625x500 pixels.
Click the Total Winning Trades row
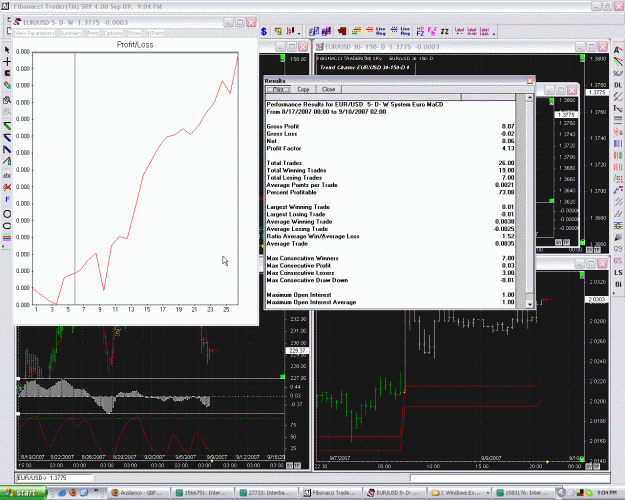click(390, 170)
